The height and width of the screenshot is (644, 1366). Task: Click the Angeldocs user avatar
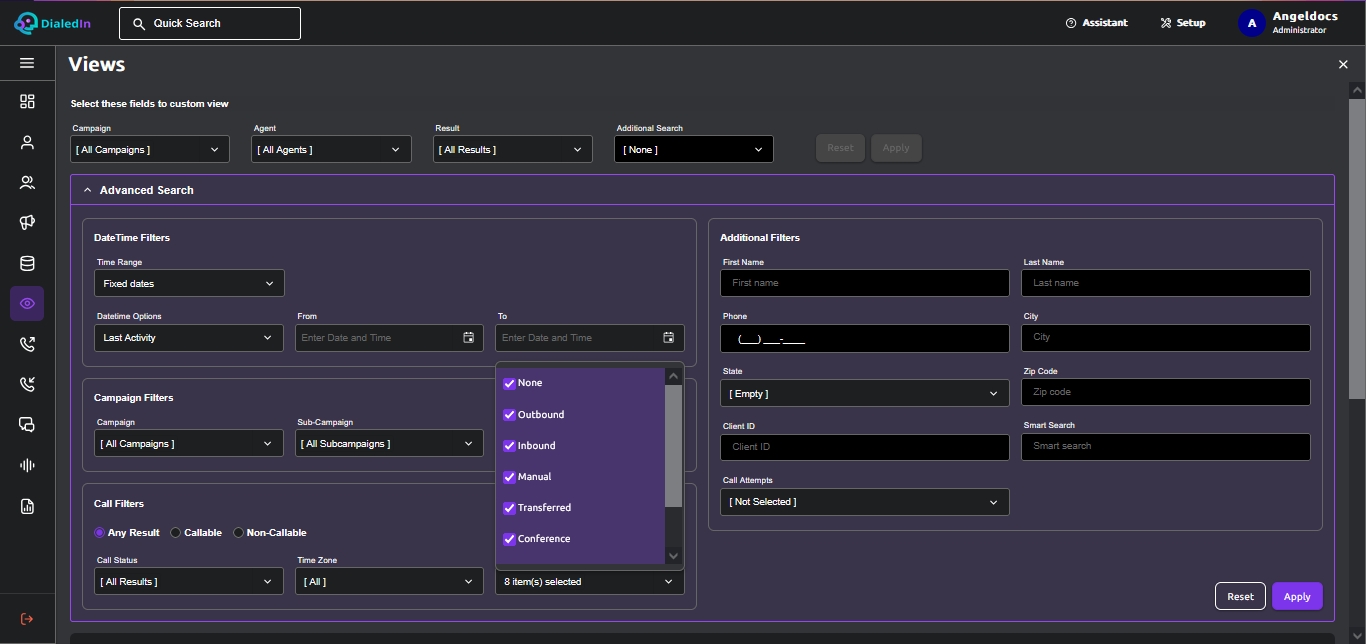pos(1252,23)
